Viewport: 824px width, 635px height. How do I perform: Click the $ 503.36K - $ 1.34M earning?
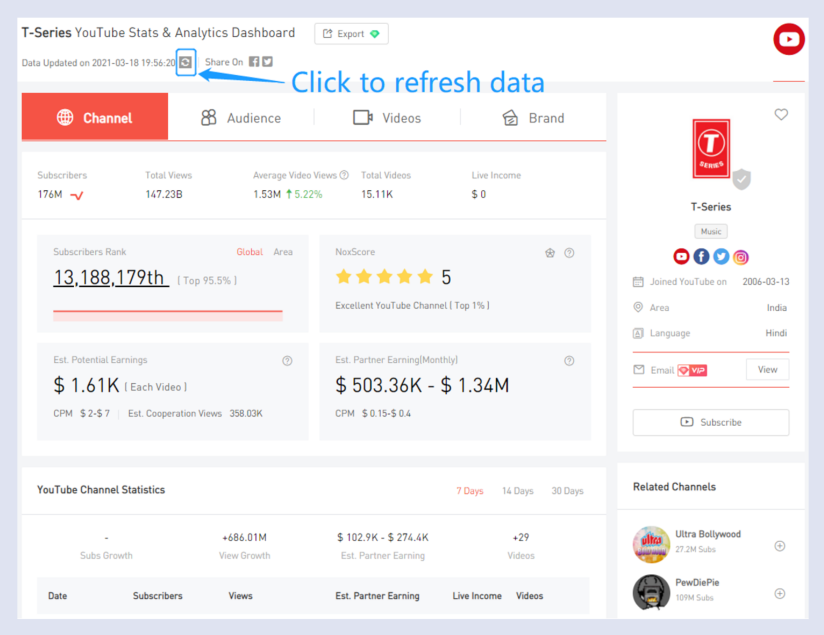(x=422, y=385)
